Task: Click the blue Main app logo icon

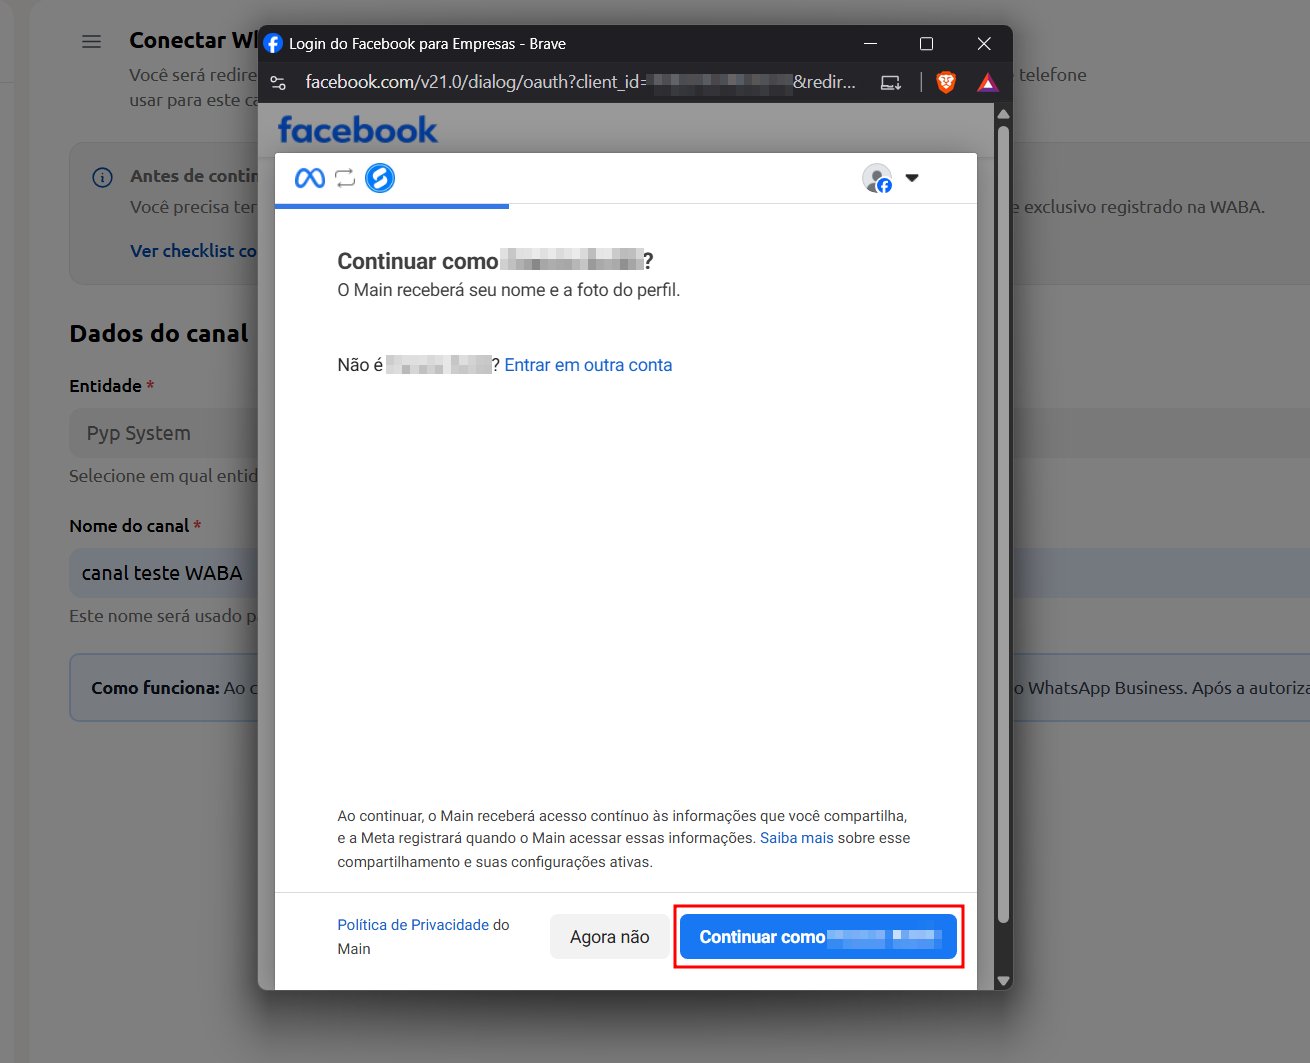Action: point(380,178)
